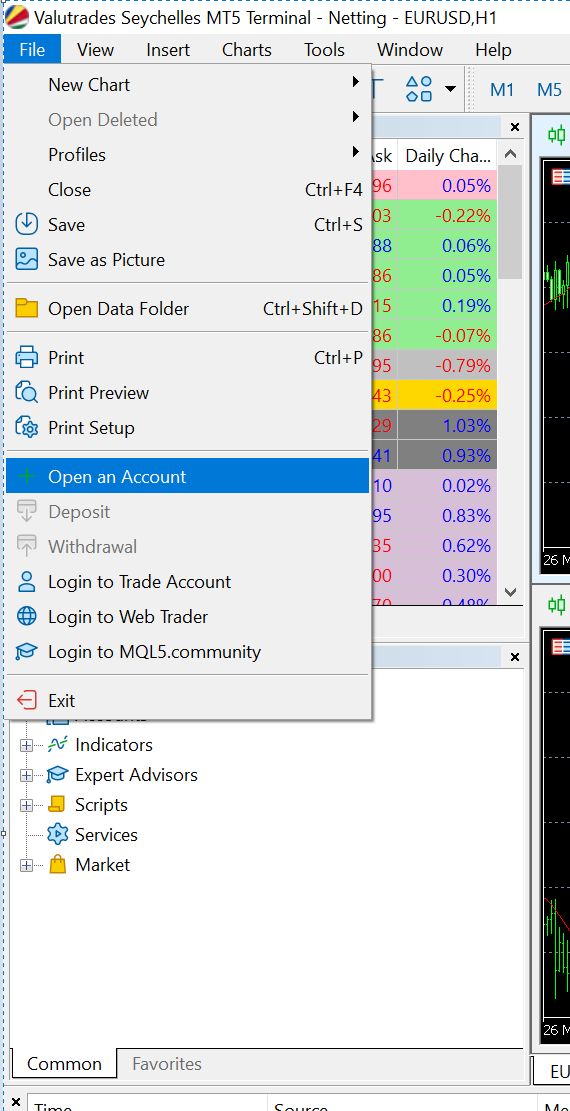This screenshot has height=1111, width=570.
Task: Choose Open an Account entry
Action: click(x=188, y=476)
